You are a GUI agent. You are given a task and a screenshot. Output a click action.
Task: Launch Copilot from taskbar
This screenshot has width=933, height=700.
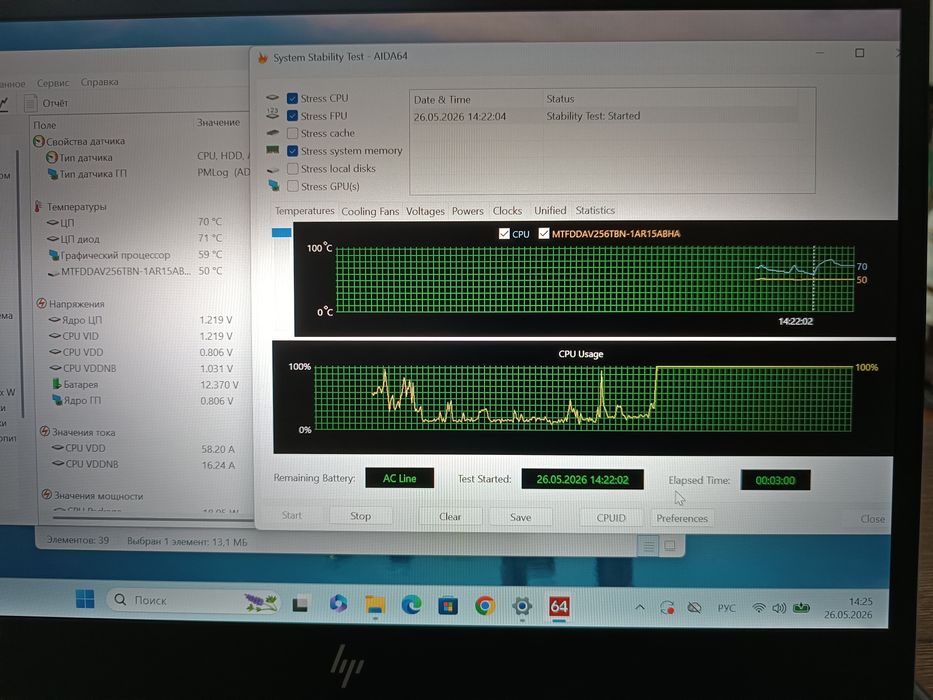coord(338,604)
